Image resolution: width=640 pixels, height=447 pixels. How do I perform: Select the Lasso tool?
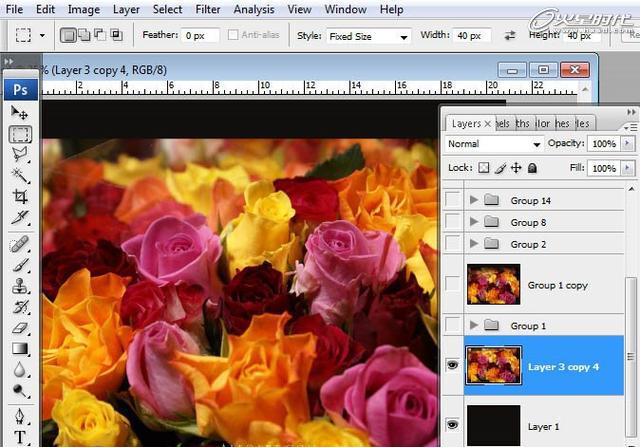tap(19, 155)
